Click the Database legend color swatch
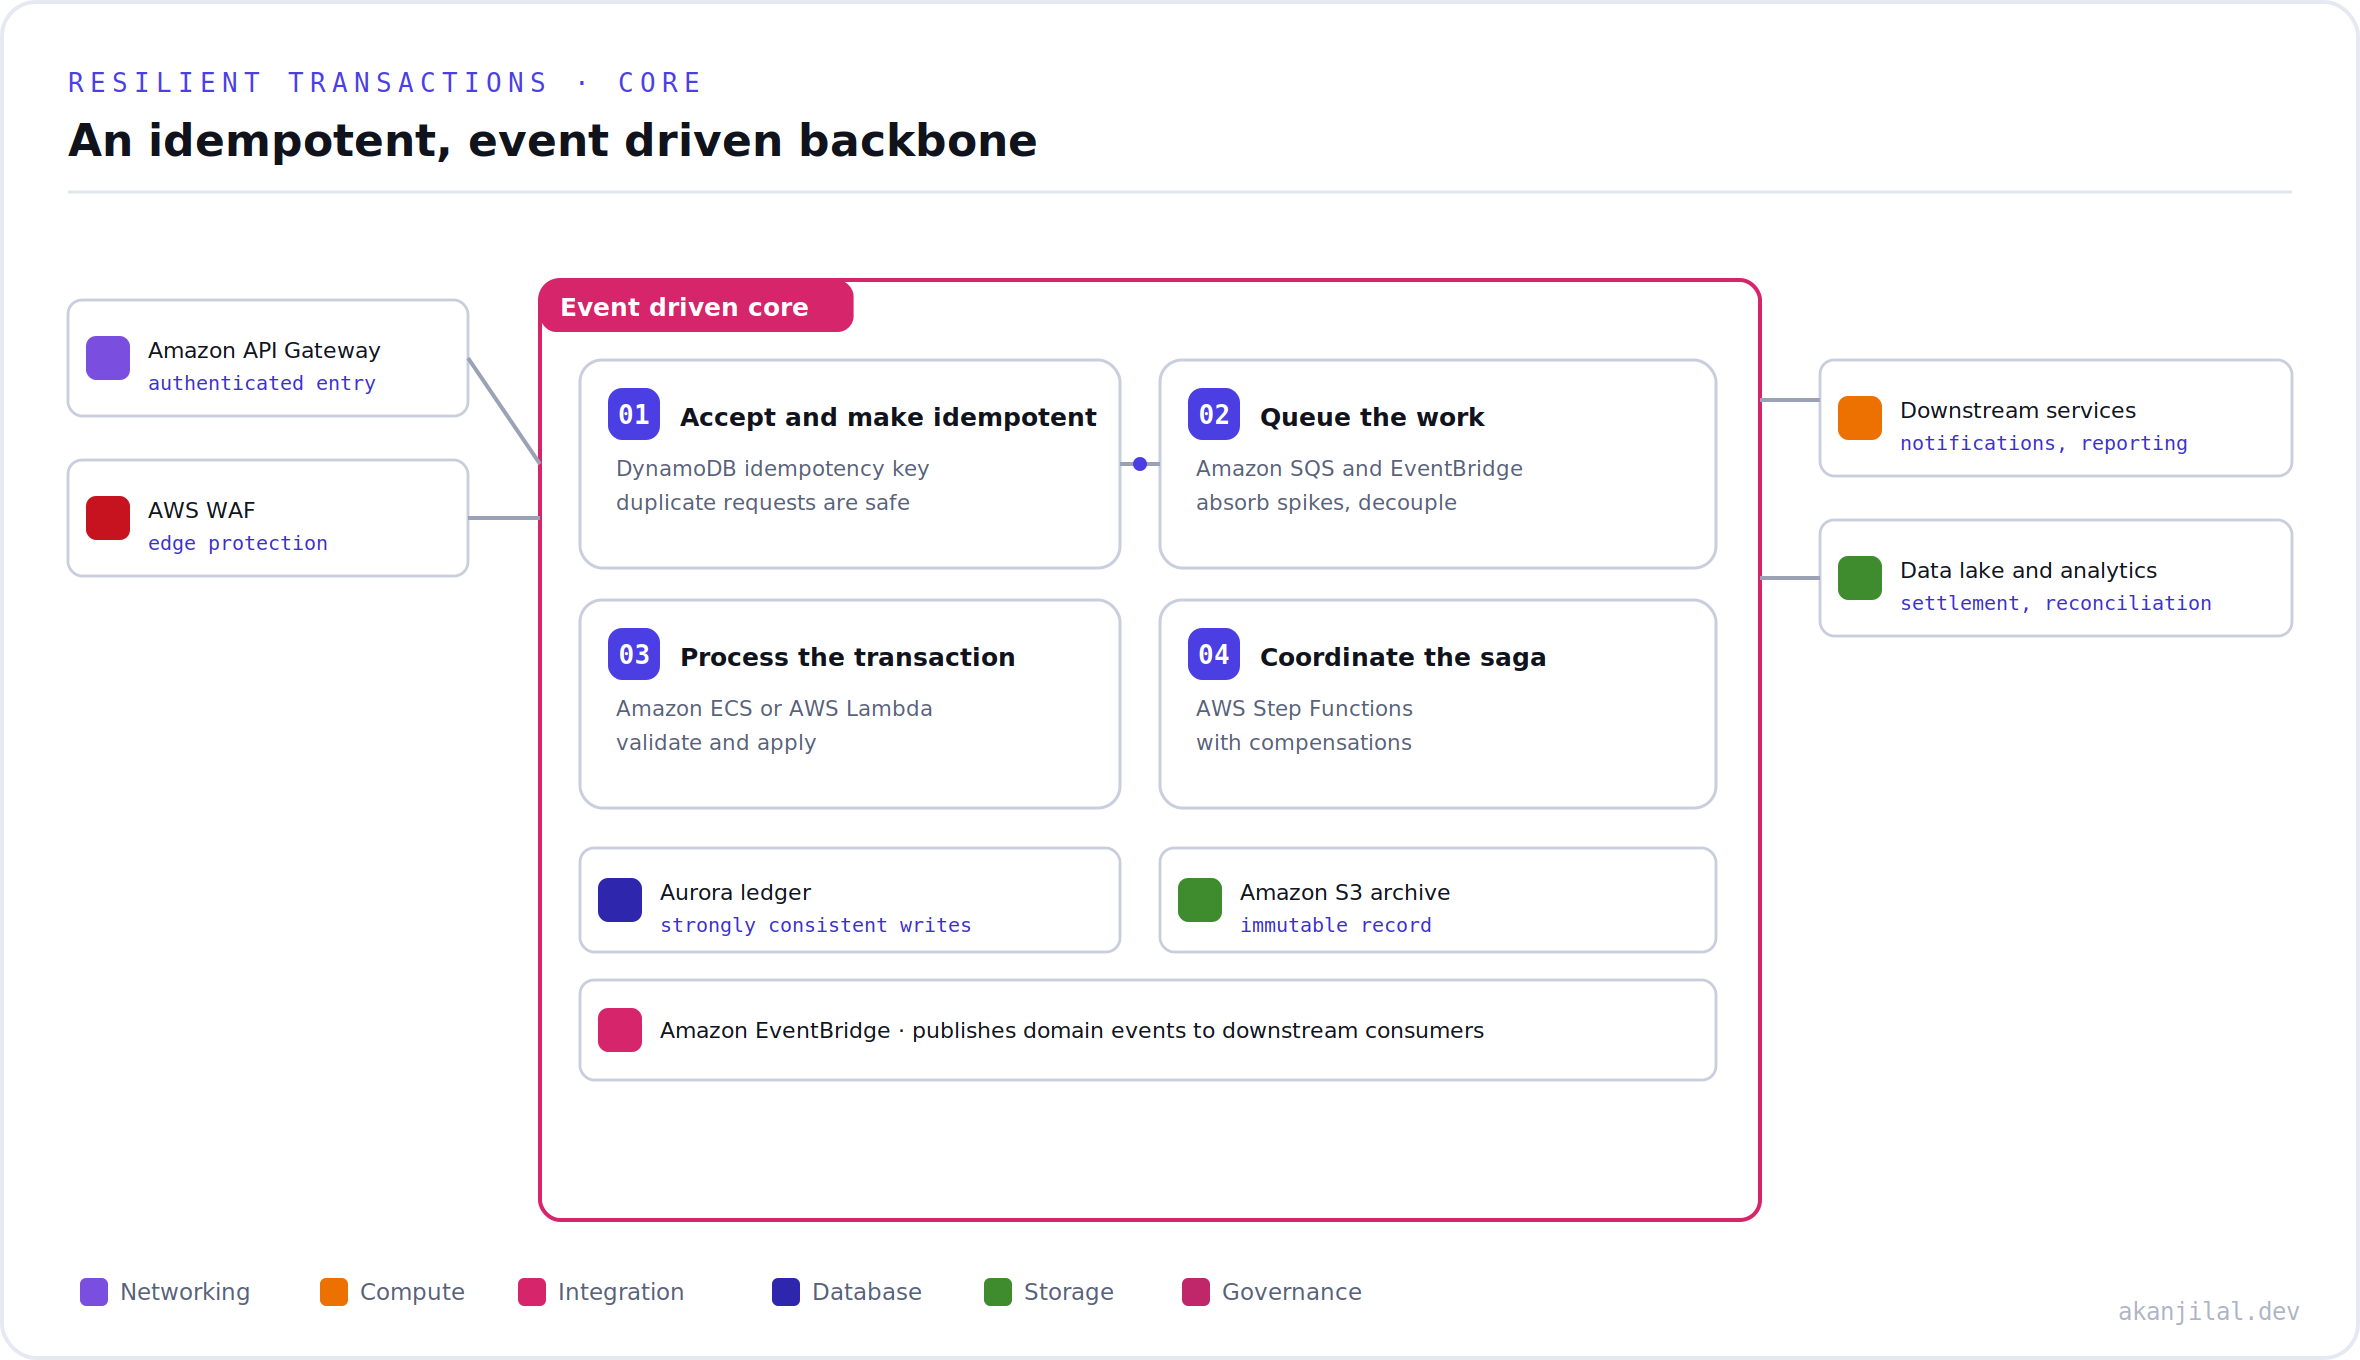 pos(786,1292)
